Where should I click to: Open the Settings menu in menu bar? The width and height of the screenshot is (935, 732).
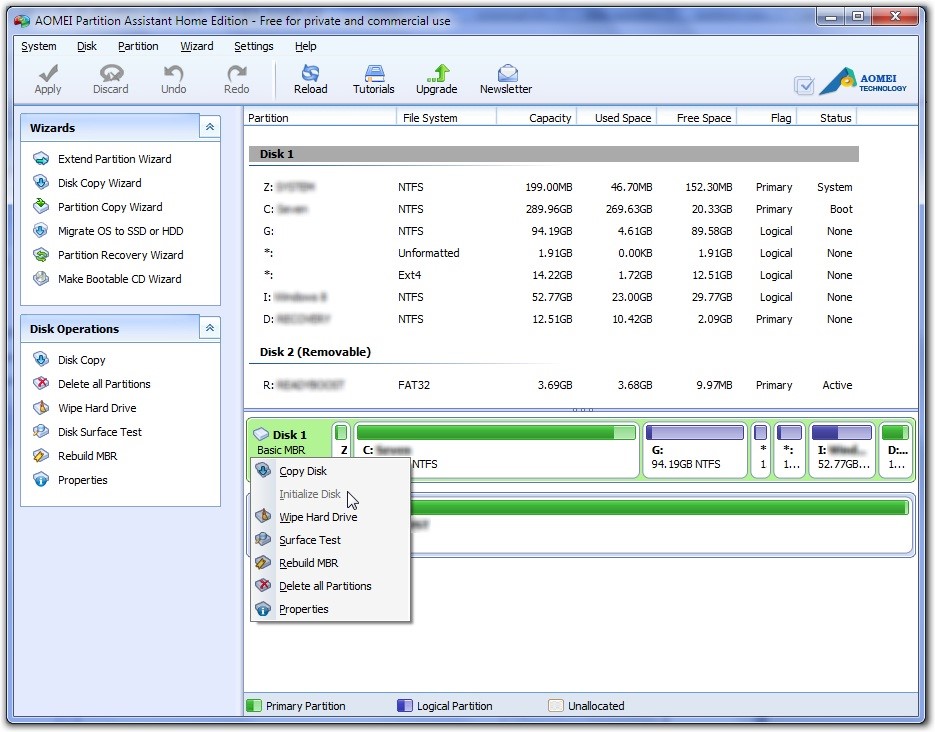click(253, 46)
